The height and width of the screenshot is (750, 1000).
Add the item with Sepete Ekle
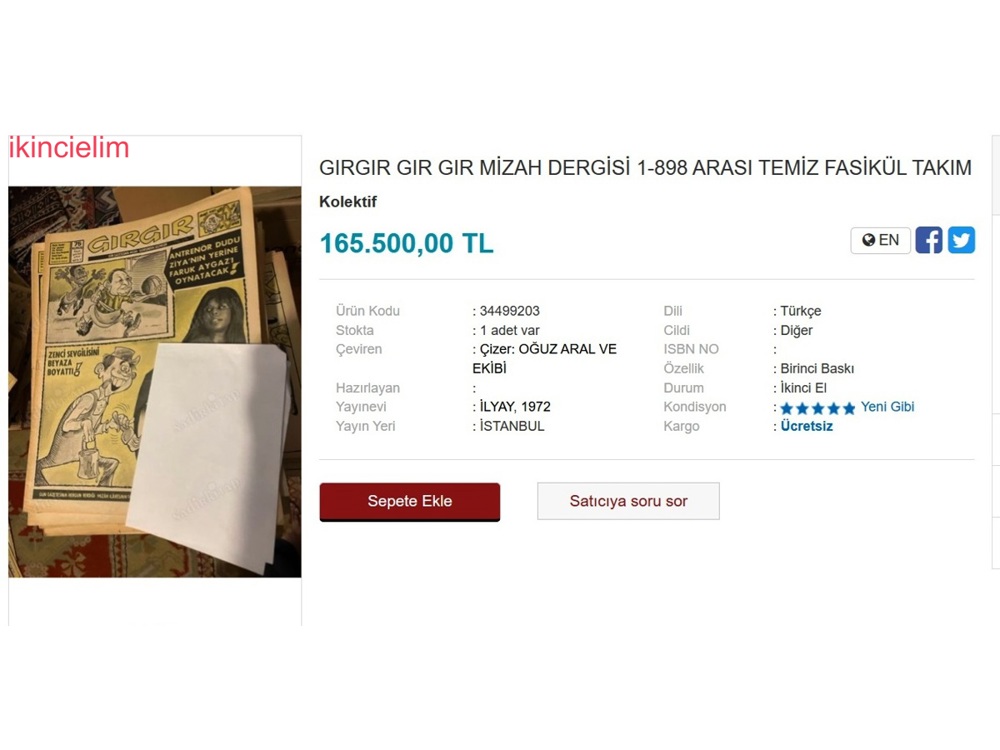pyautogui.click(x=409, y=501)
